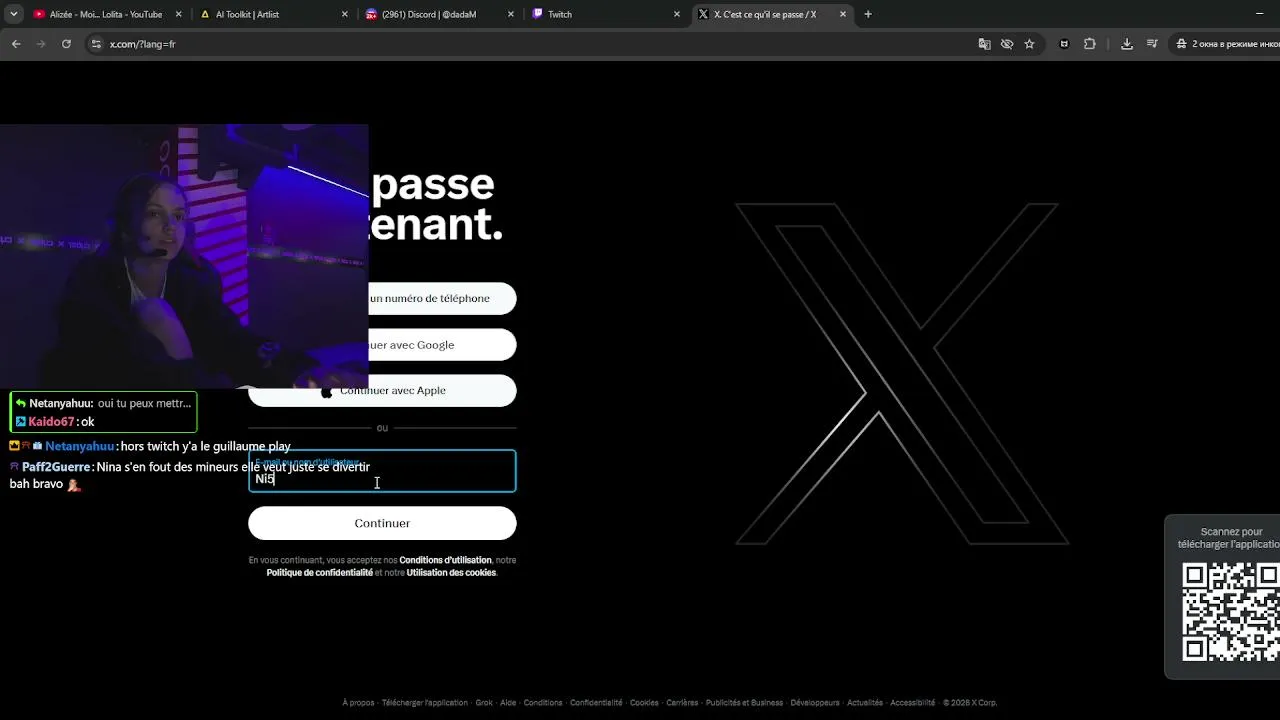Go forward to the next page
Screen dimensions: 1280x720
click(41, 44)
